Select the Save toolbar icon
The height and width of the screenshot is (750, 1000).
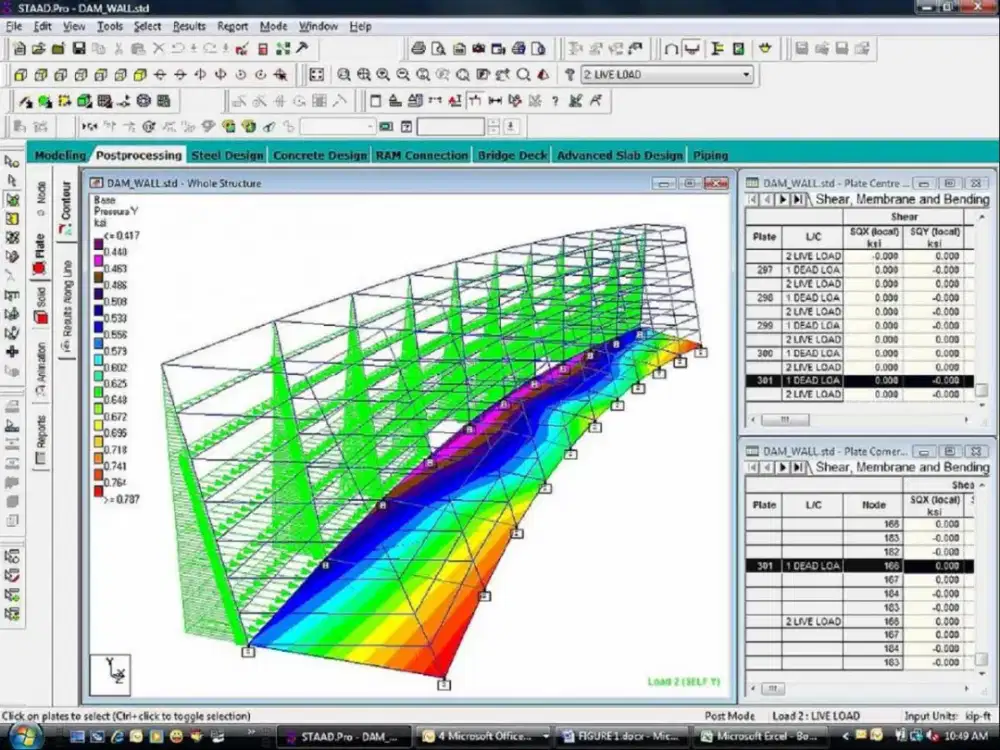point(80,47)
